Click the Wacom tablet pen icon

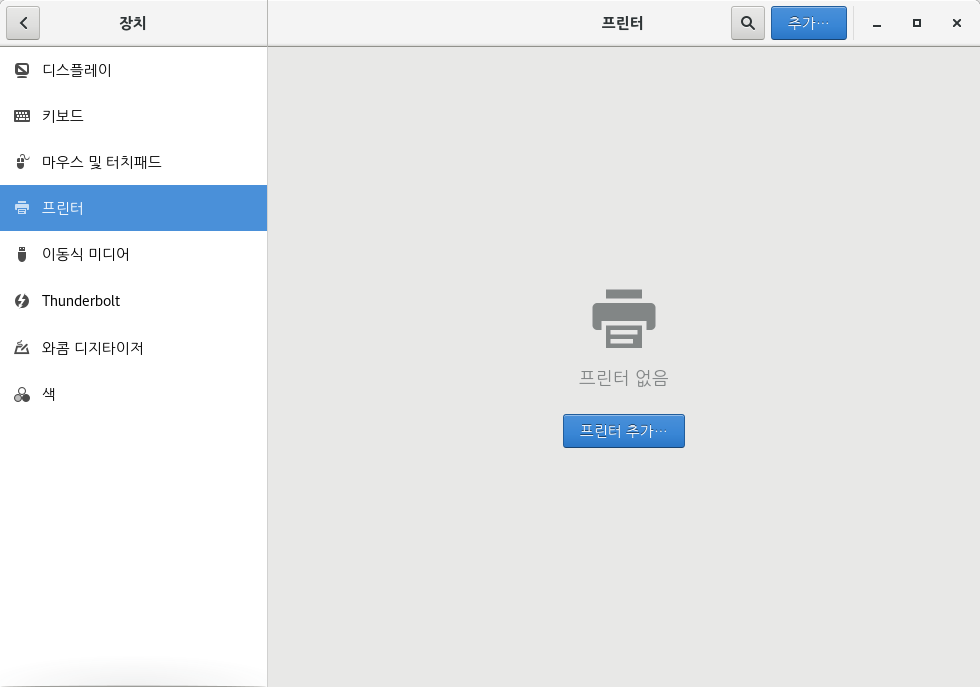click(x=22, y=348)
